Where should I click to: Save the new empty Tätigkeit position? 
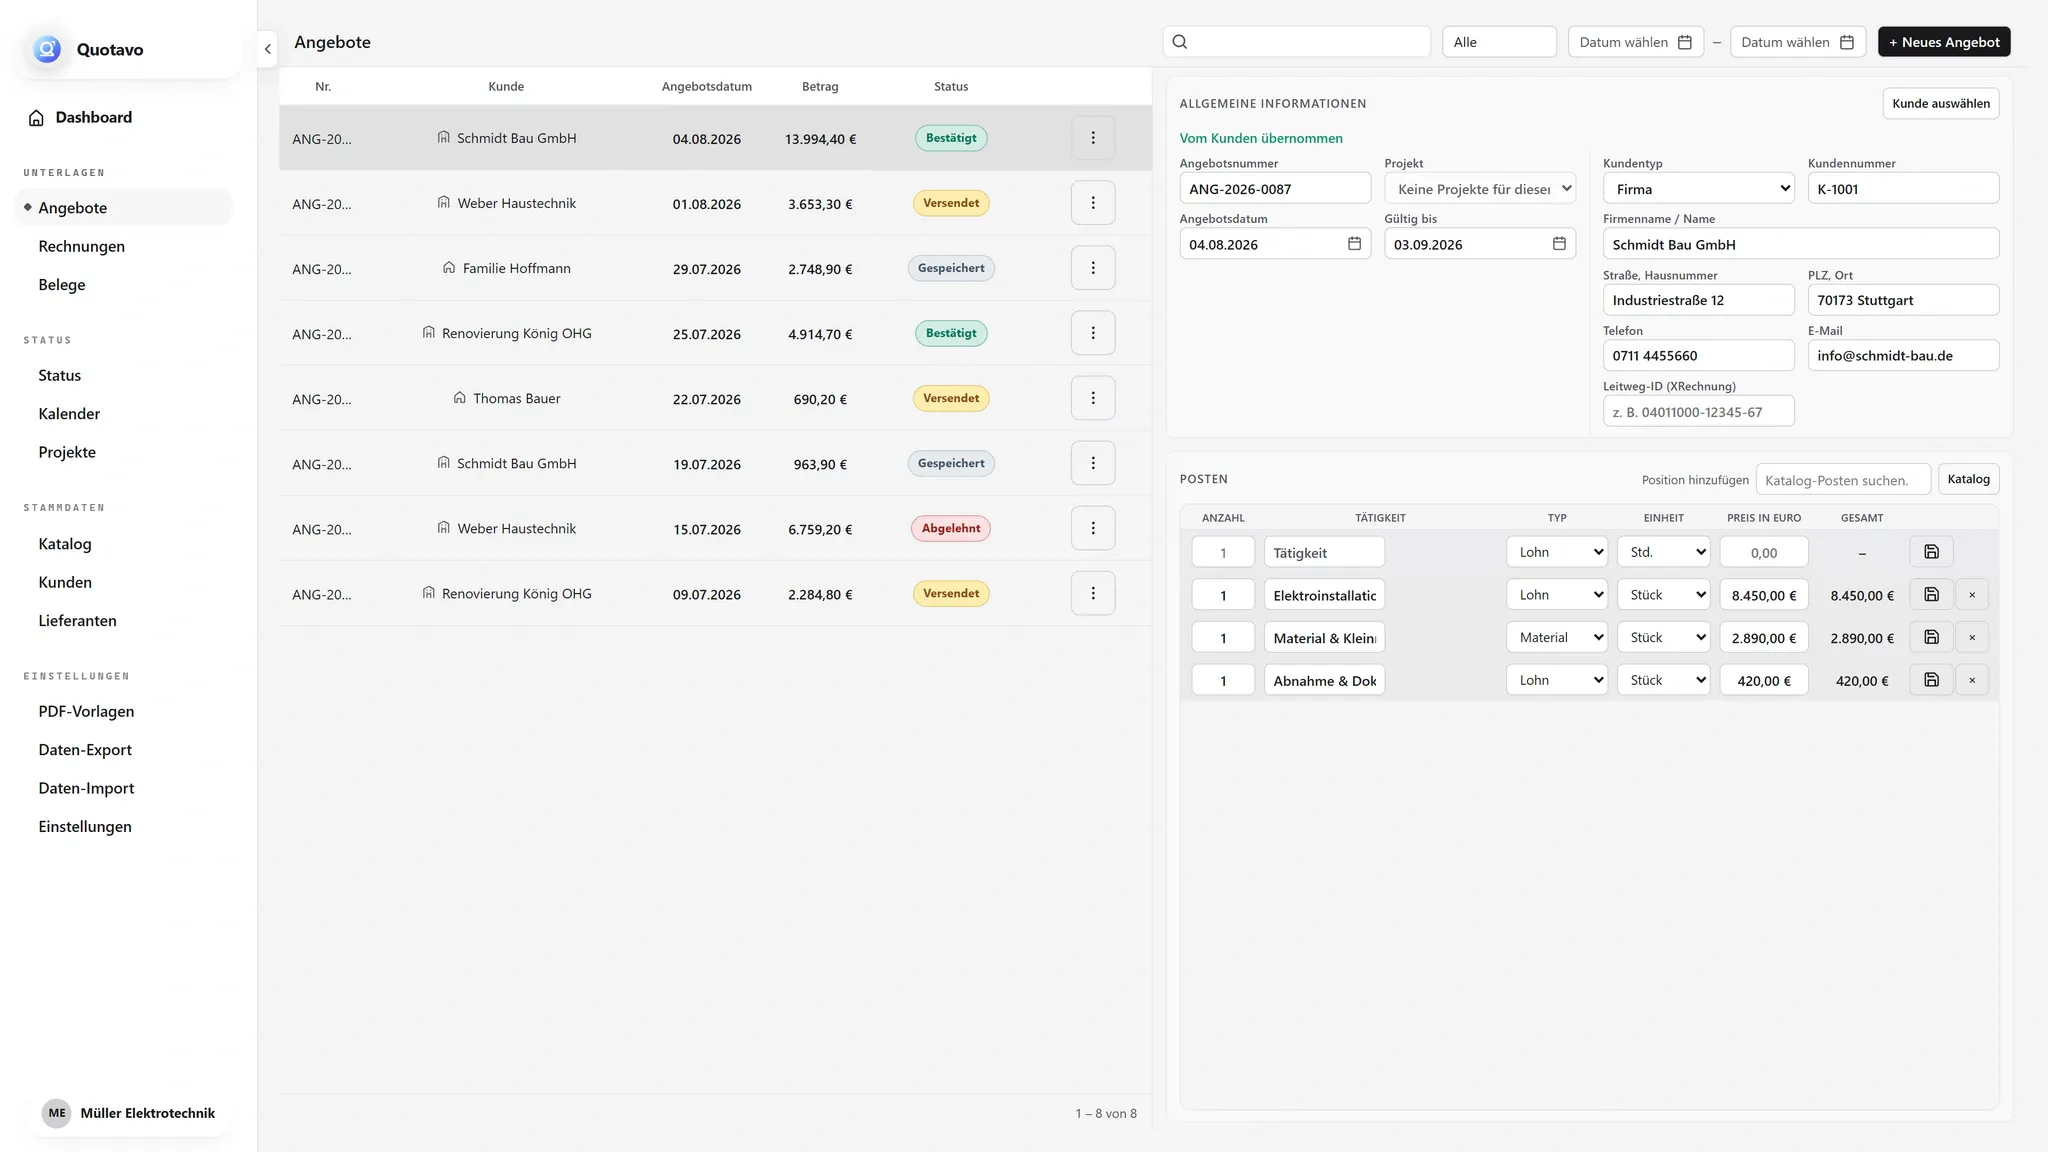pyautogui.click(x=1931, y=552)
